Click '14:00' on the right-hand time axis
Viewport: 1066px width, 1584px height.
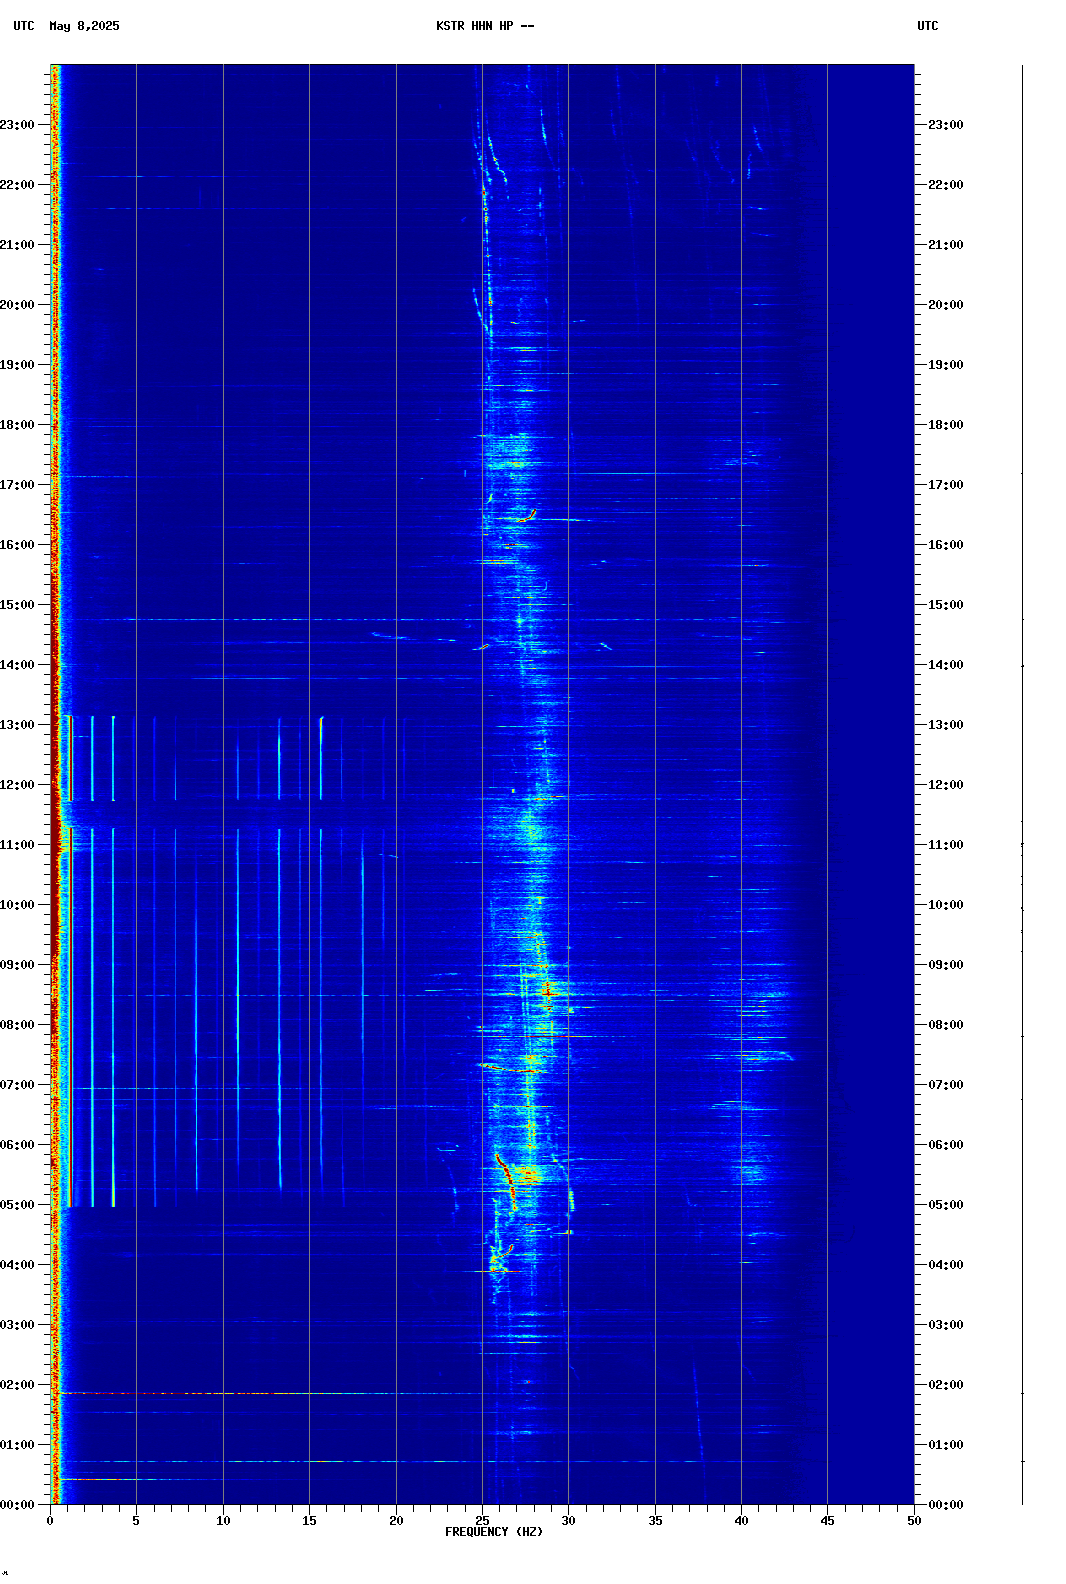[946, 665]
